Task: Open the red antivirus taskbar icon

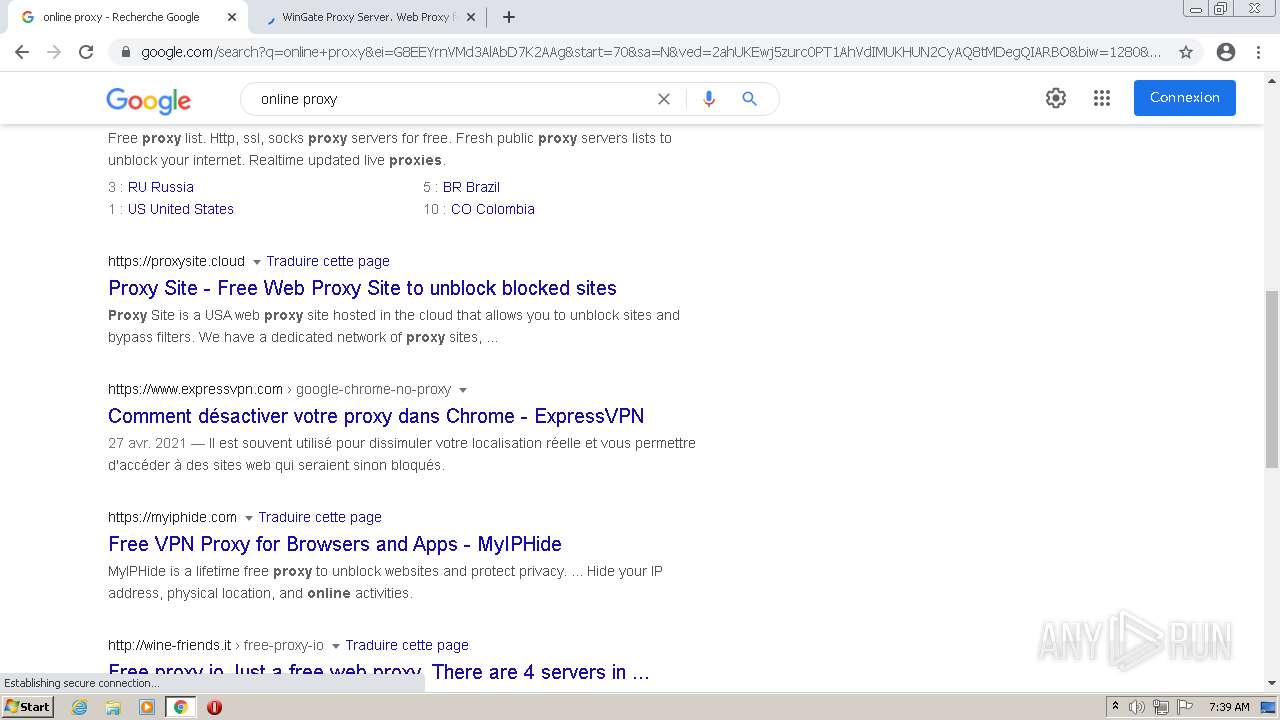Action: 214,707
